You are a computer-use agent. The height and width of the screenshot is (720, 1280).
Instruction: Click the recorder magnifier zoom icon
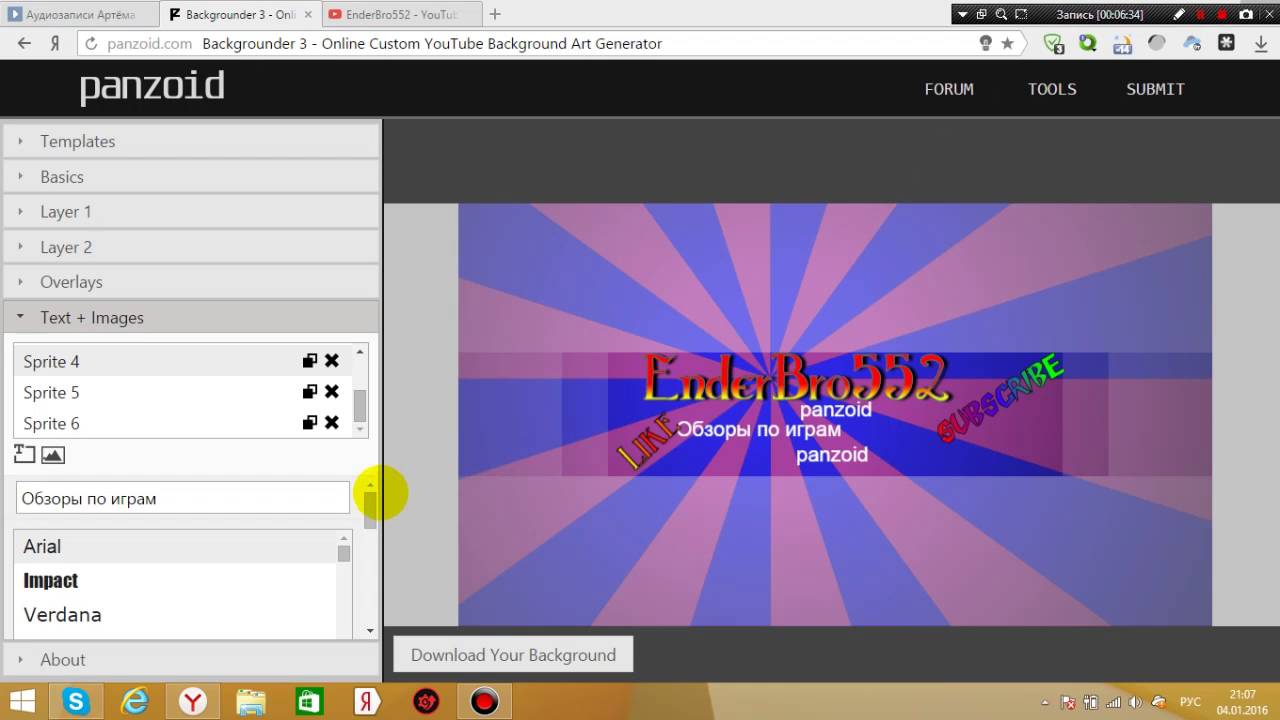coord(1001,14)
